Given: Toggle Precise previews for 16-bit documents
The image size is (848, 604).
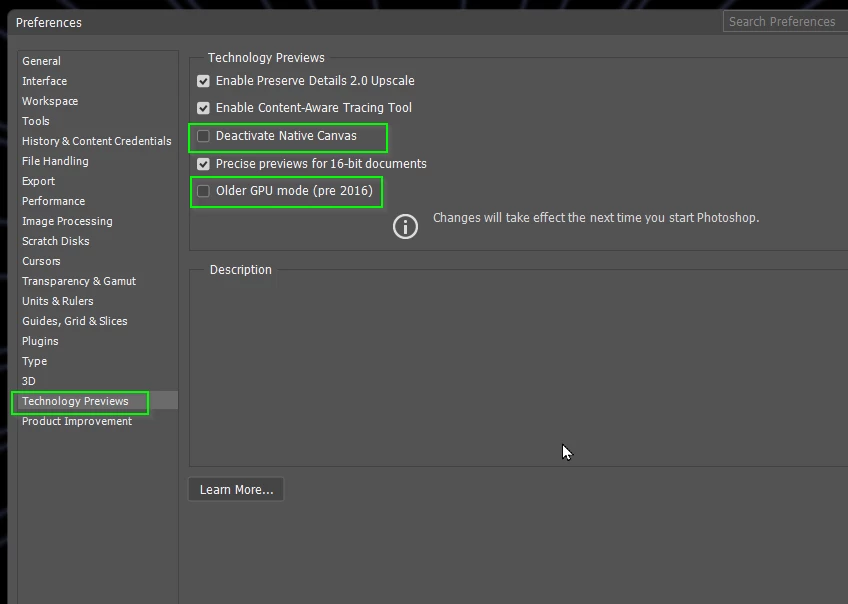Looking at the screenshot, I should click(x=203, y=164).
